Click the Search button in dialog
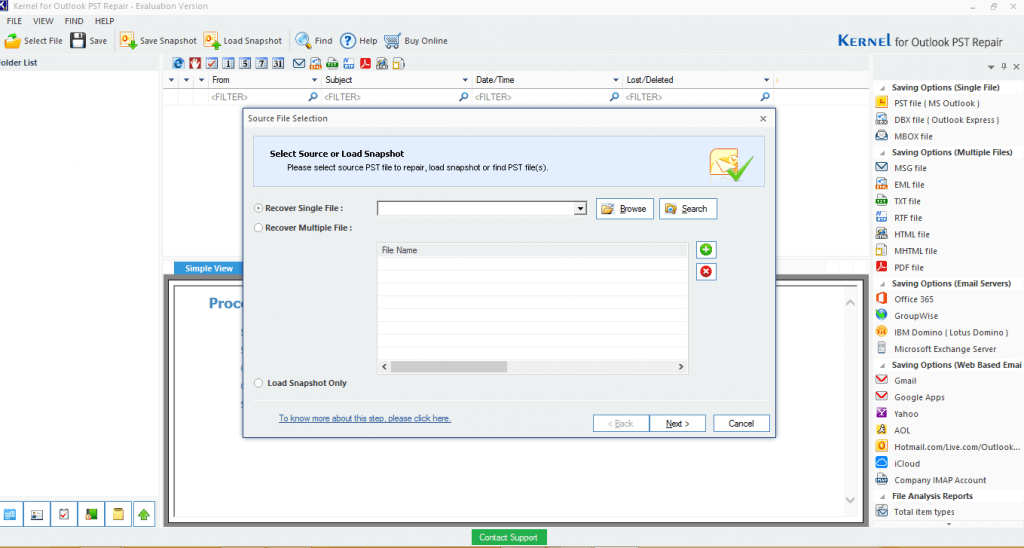 pos(688,208)
